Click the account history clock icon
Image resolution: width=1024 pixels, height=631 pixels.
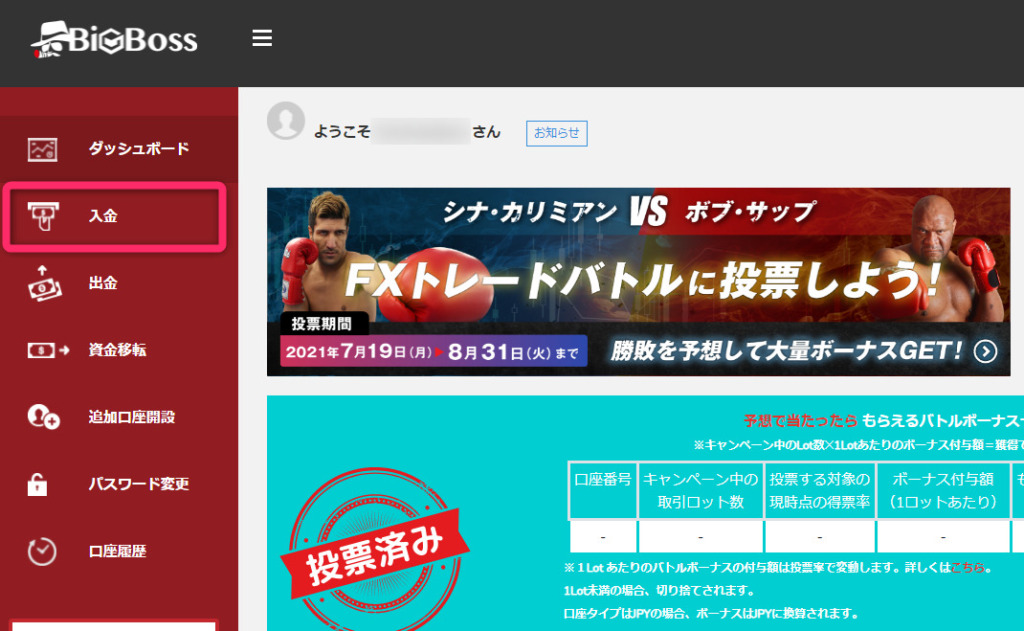coord(42,551)
